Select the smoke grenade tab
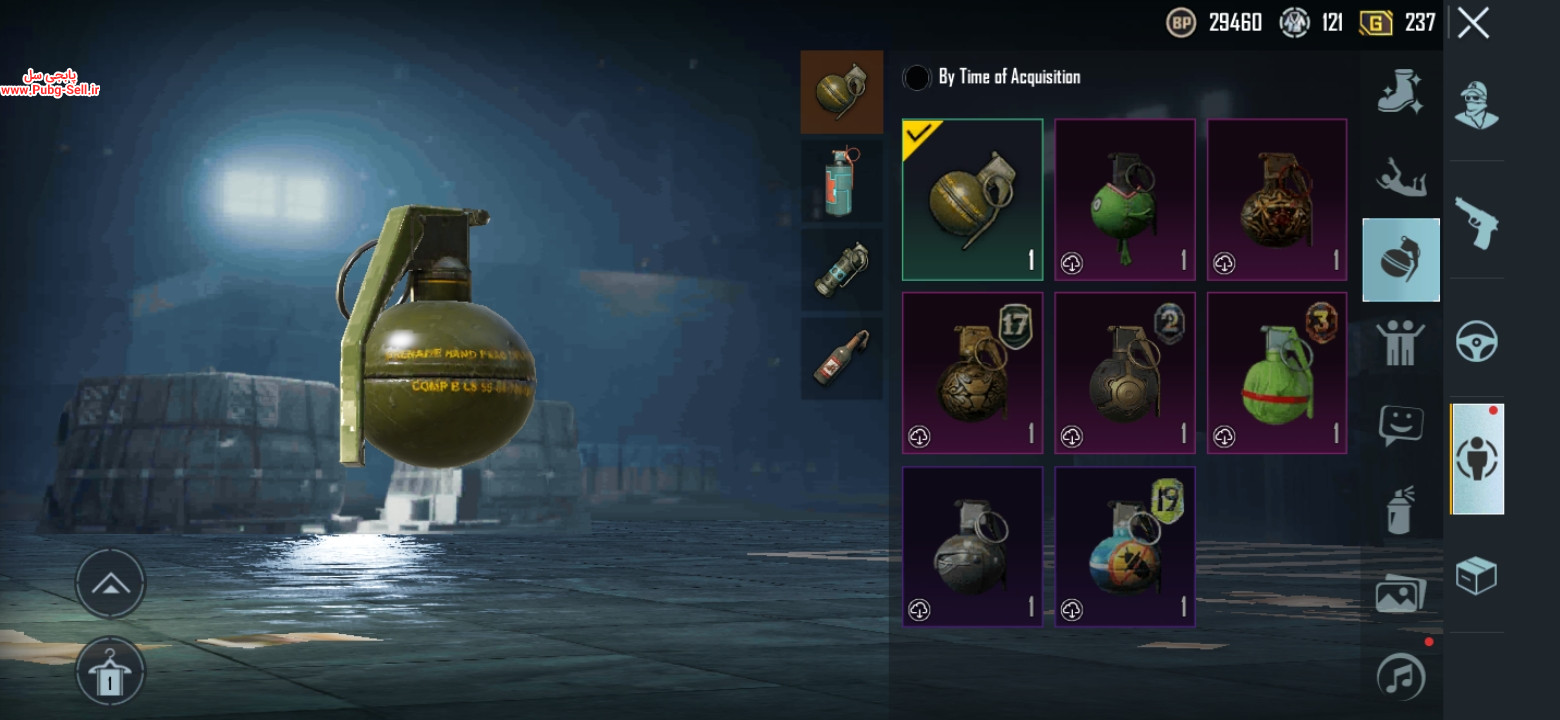This screenshot has height=720, width=1560. tap(842, 182)
